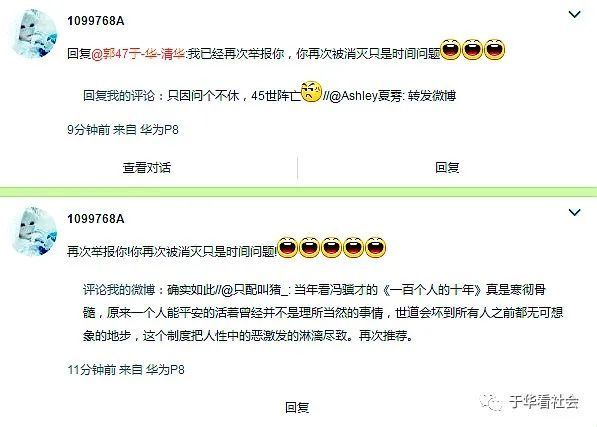This screenshot has height=427, width=597.
Task: Open the @Ashley夏秀 mention
Action: 365,96
